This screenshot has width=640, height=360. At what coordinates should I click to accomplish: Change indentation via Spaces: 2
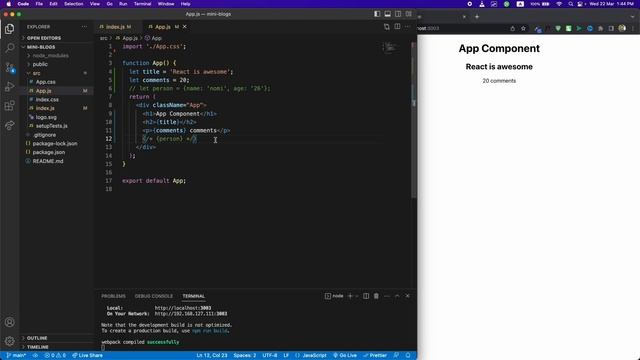(244, 356)
